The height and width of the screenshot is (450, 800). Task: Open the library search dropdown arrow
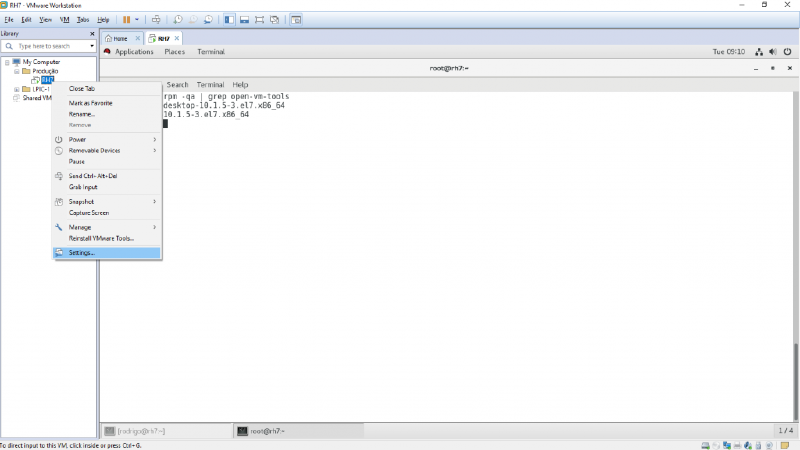(x=92, y=46)
